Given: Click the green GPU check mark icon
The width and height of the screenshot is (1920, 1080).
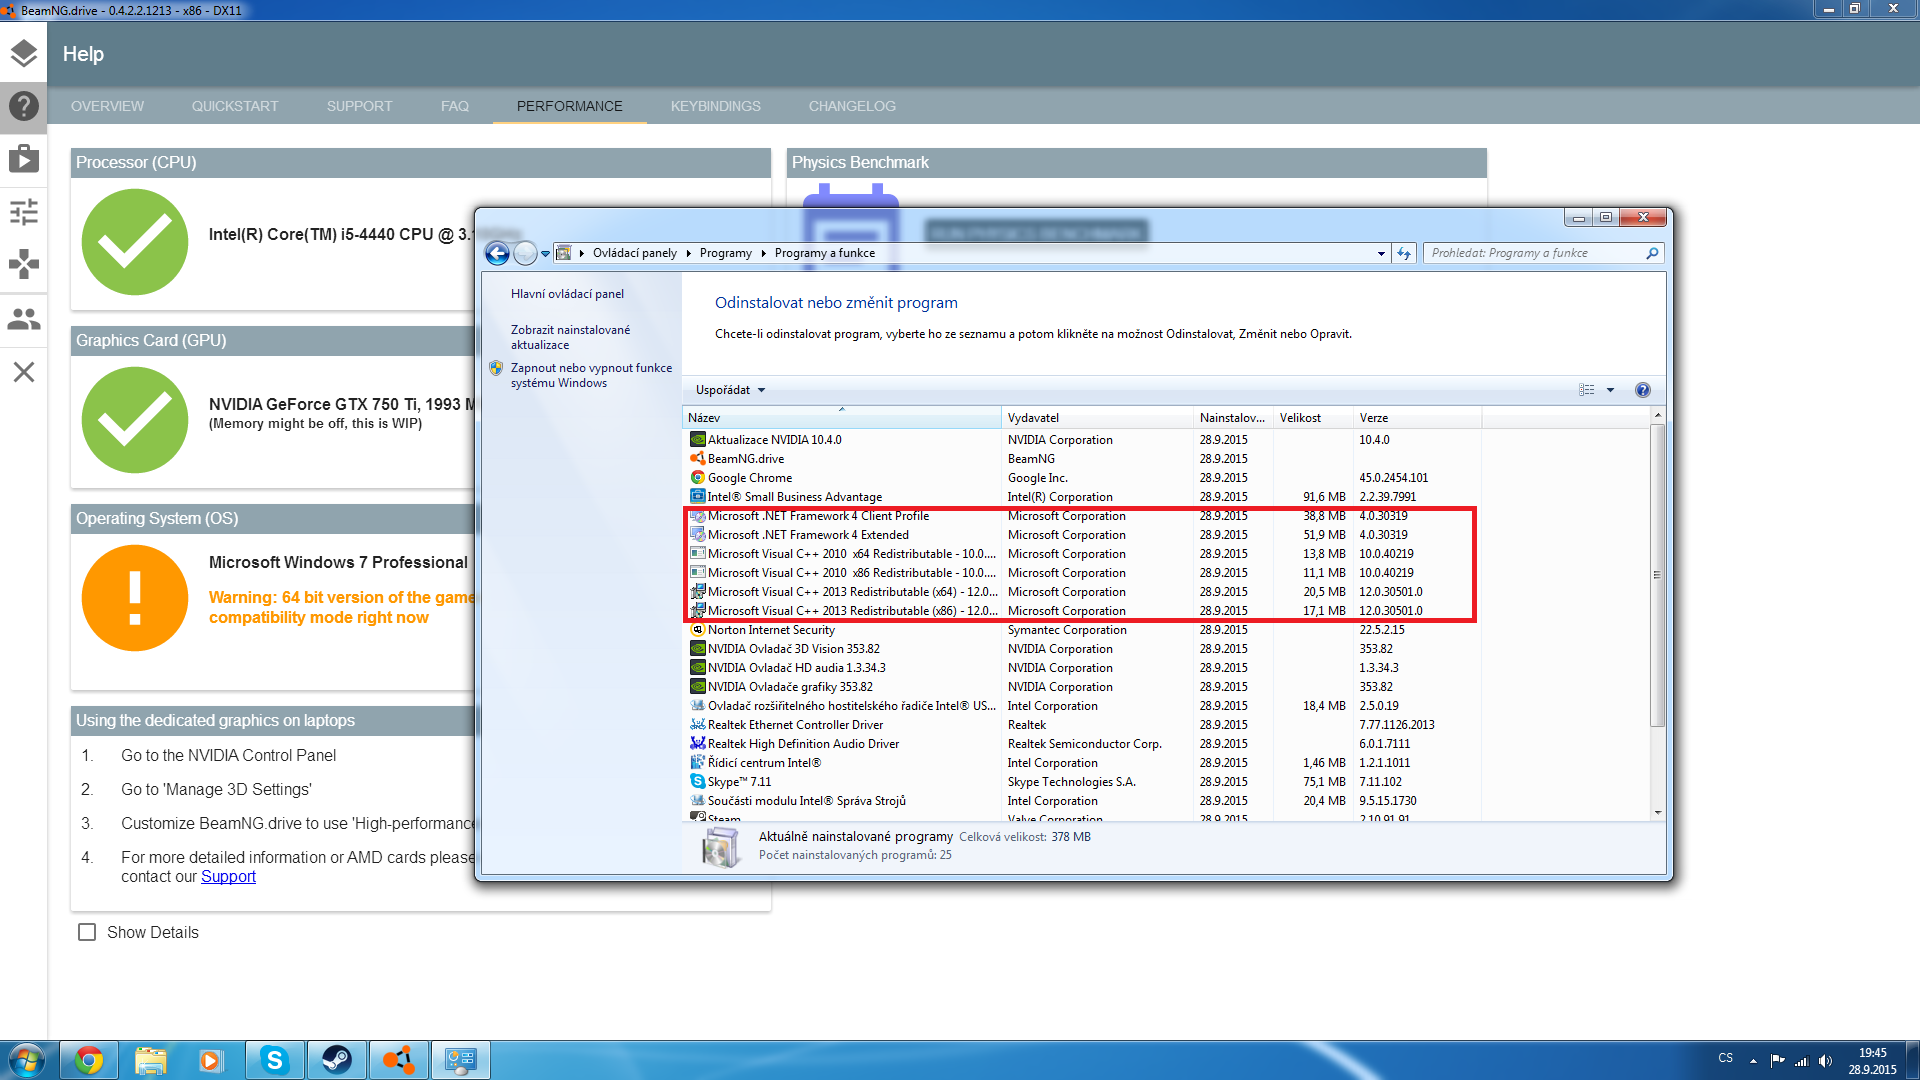Looking at the screenshot, I should click(135, 420).
